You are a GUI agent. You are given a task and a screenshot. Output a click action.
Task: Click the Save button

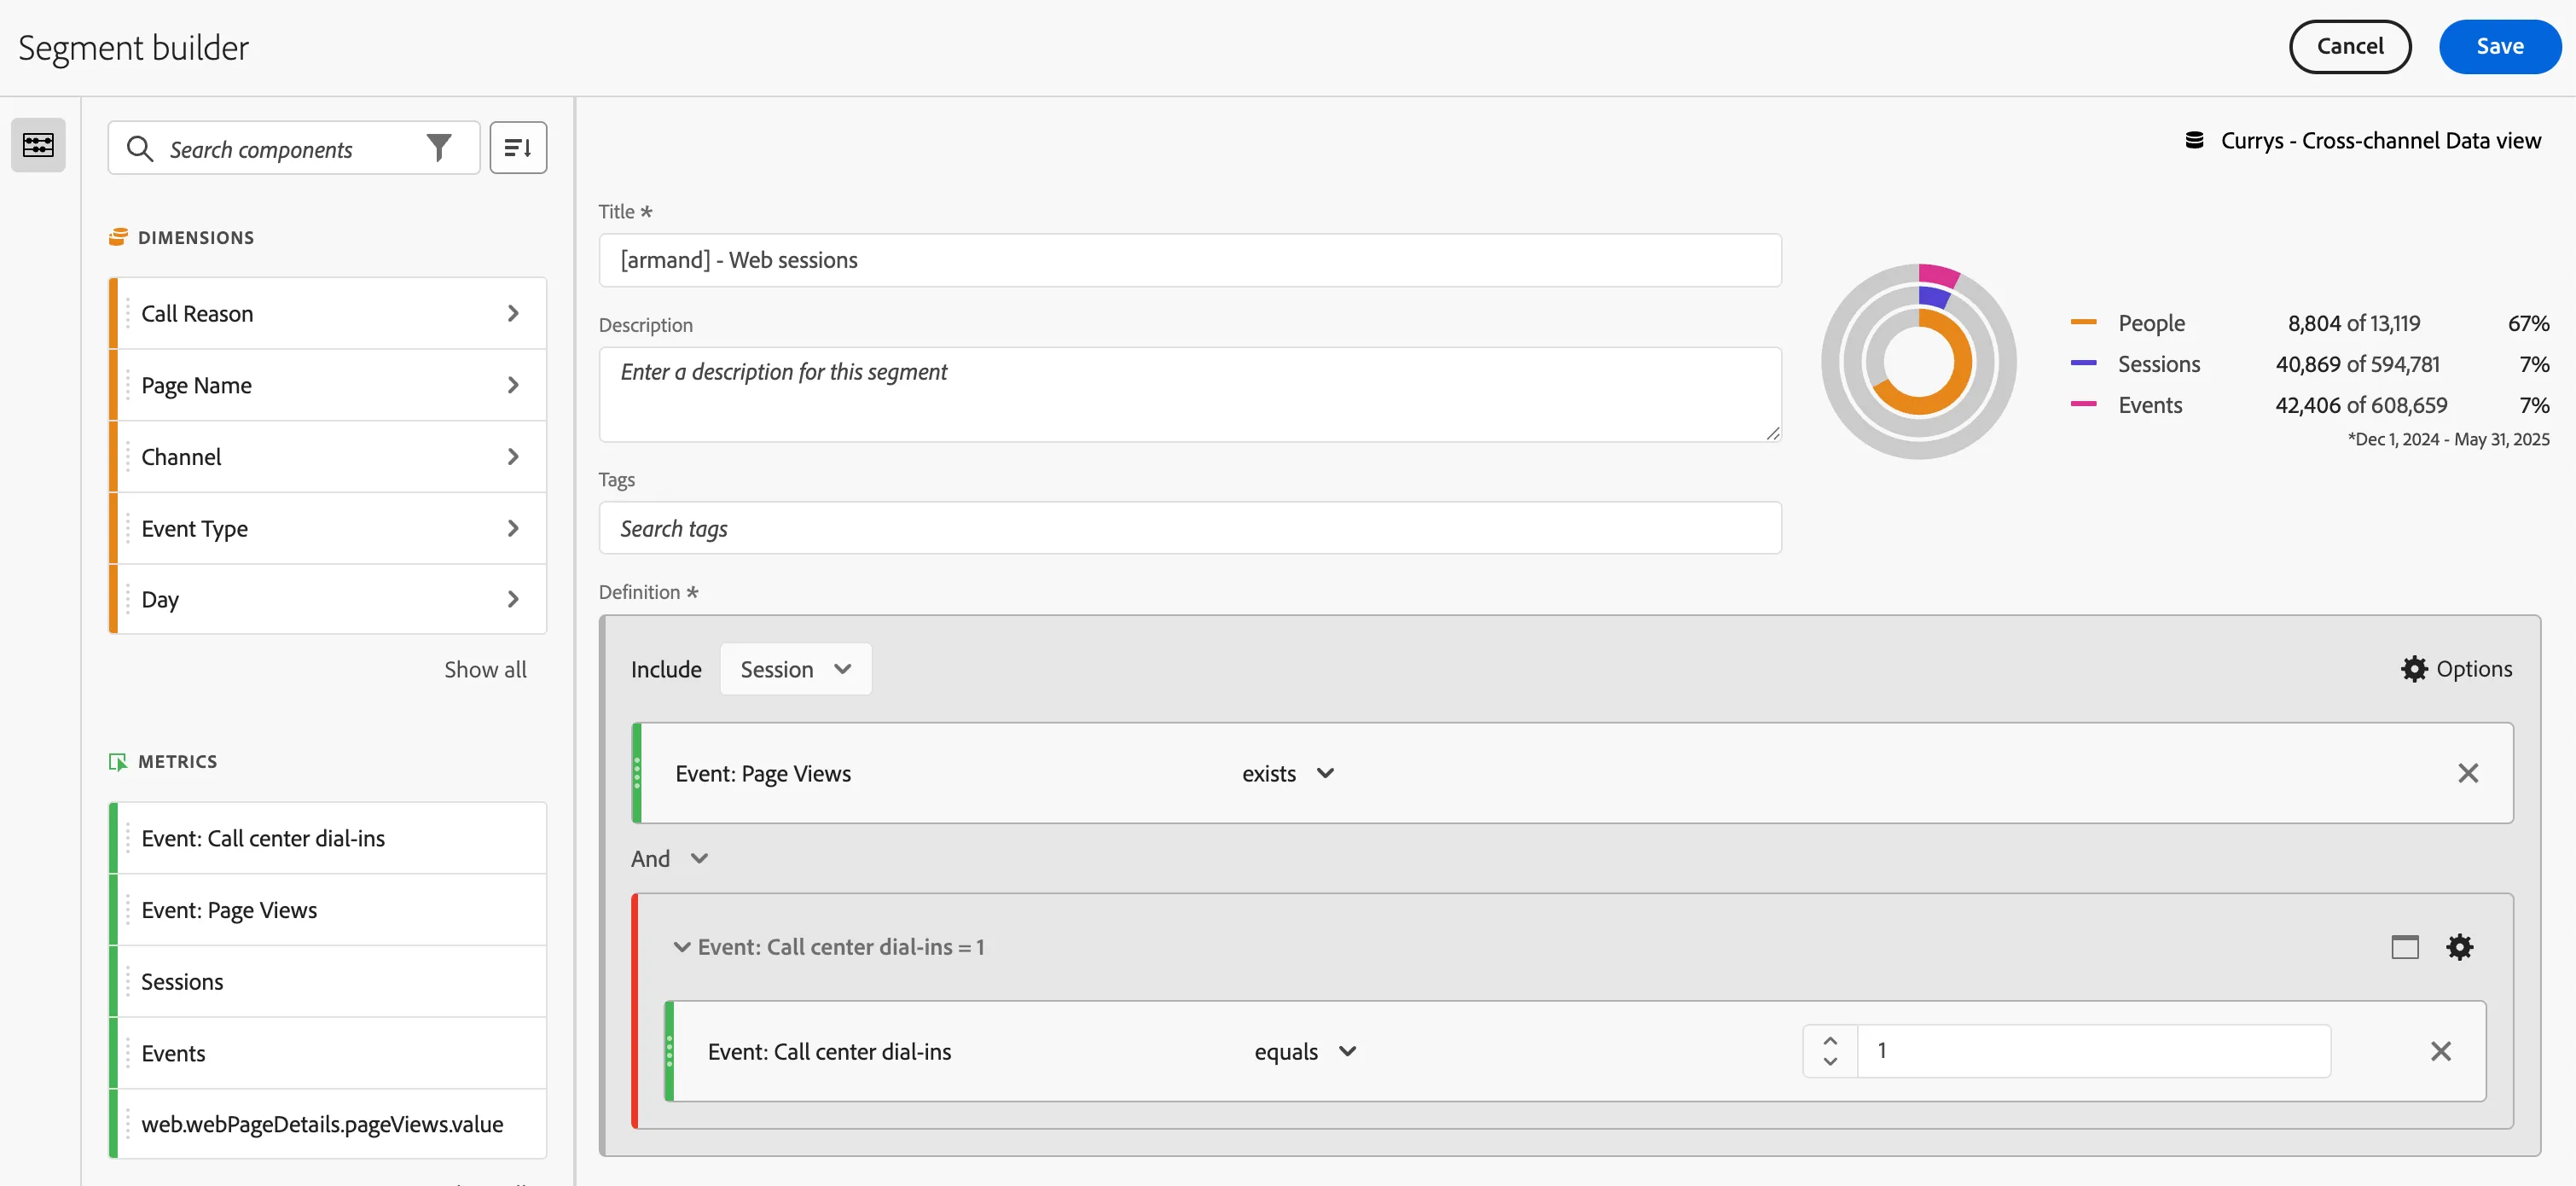(2499, 46)
